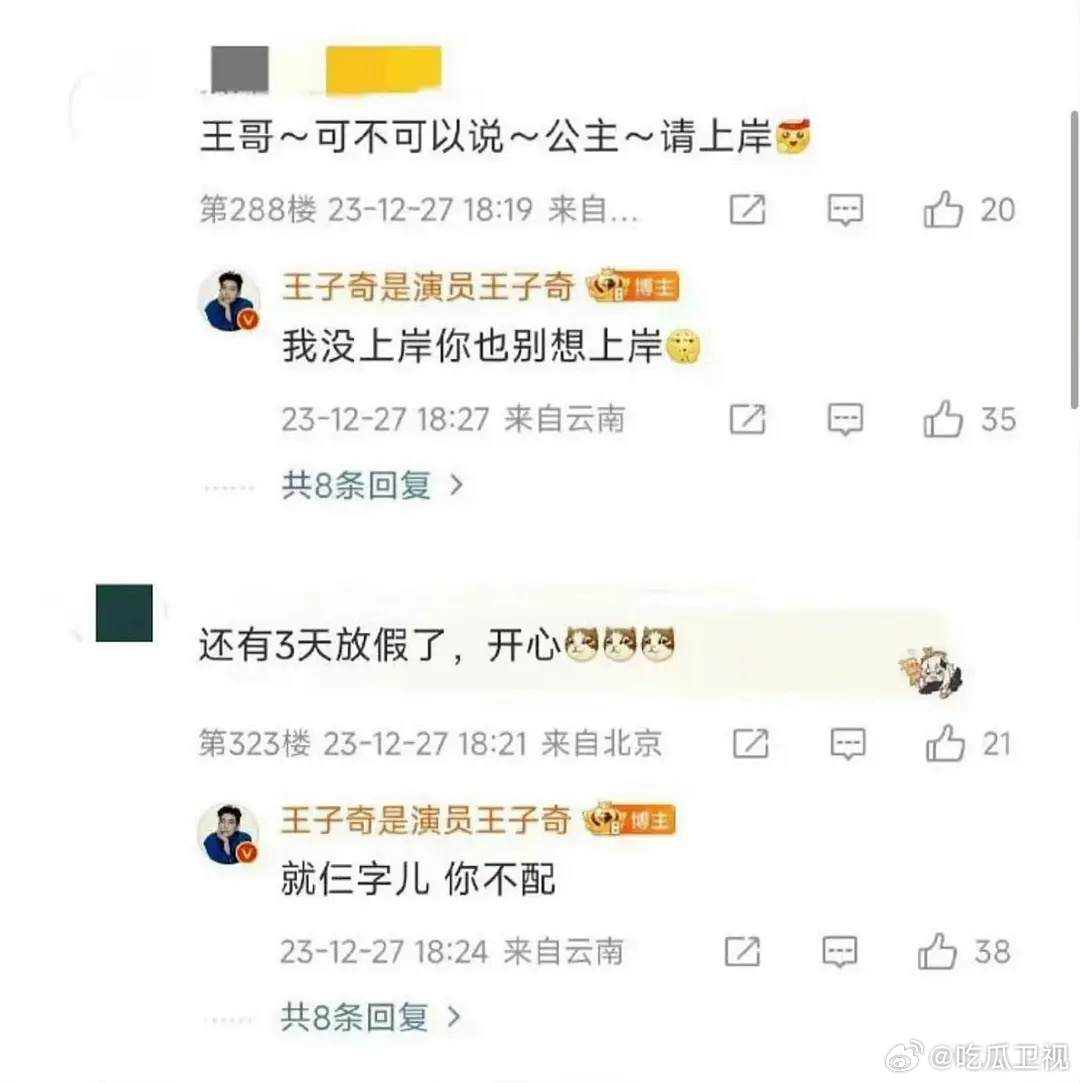Like the reply 就仨字儿 你不配
1080x1083 pixels.
click(x=938, y=952)
